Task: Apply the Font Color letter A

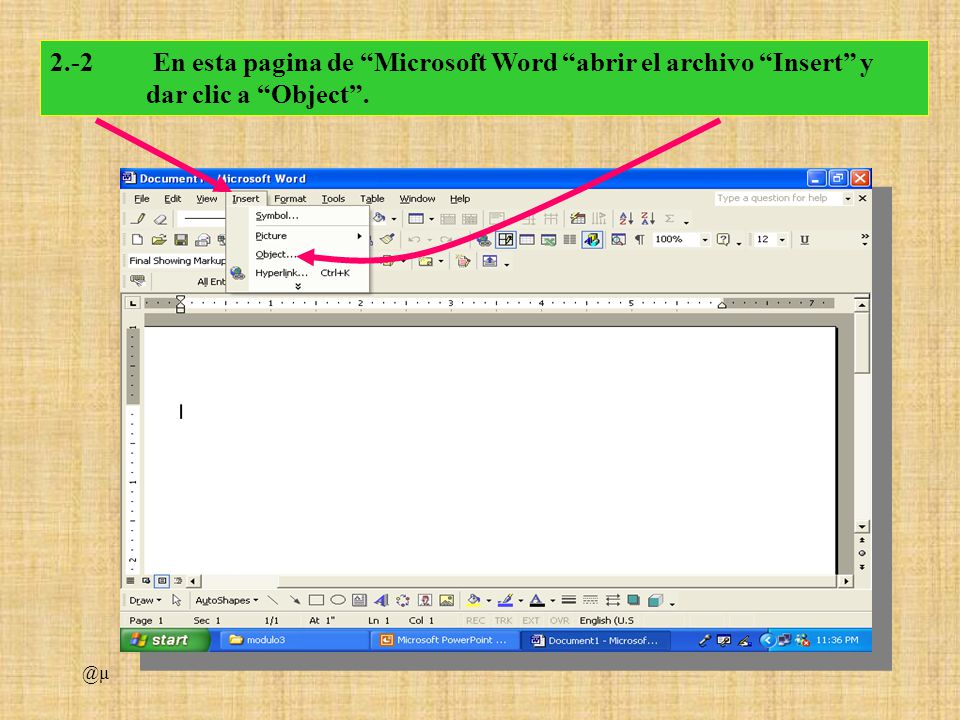Action: [537, 601]
